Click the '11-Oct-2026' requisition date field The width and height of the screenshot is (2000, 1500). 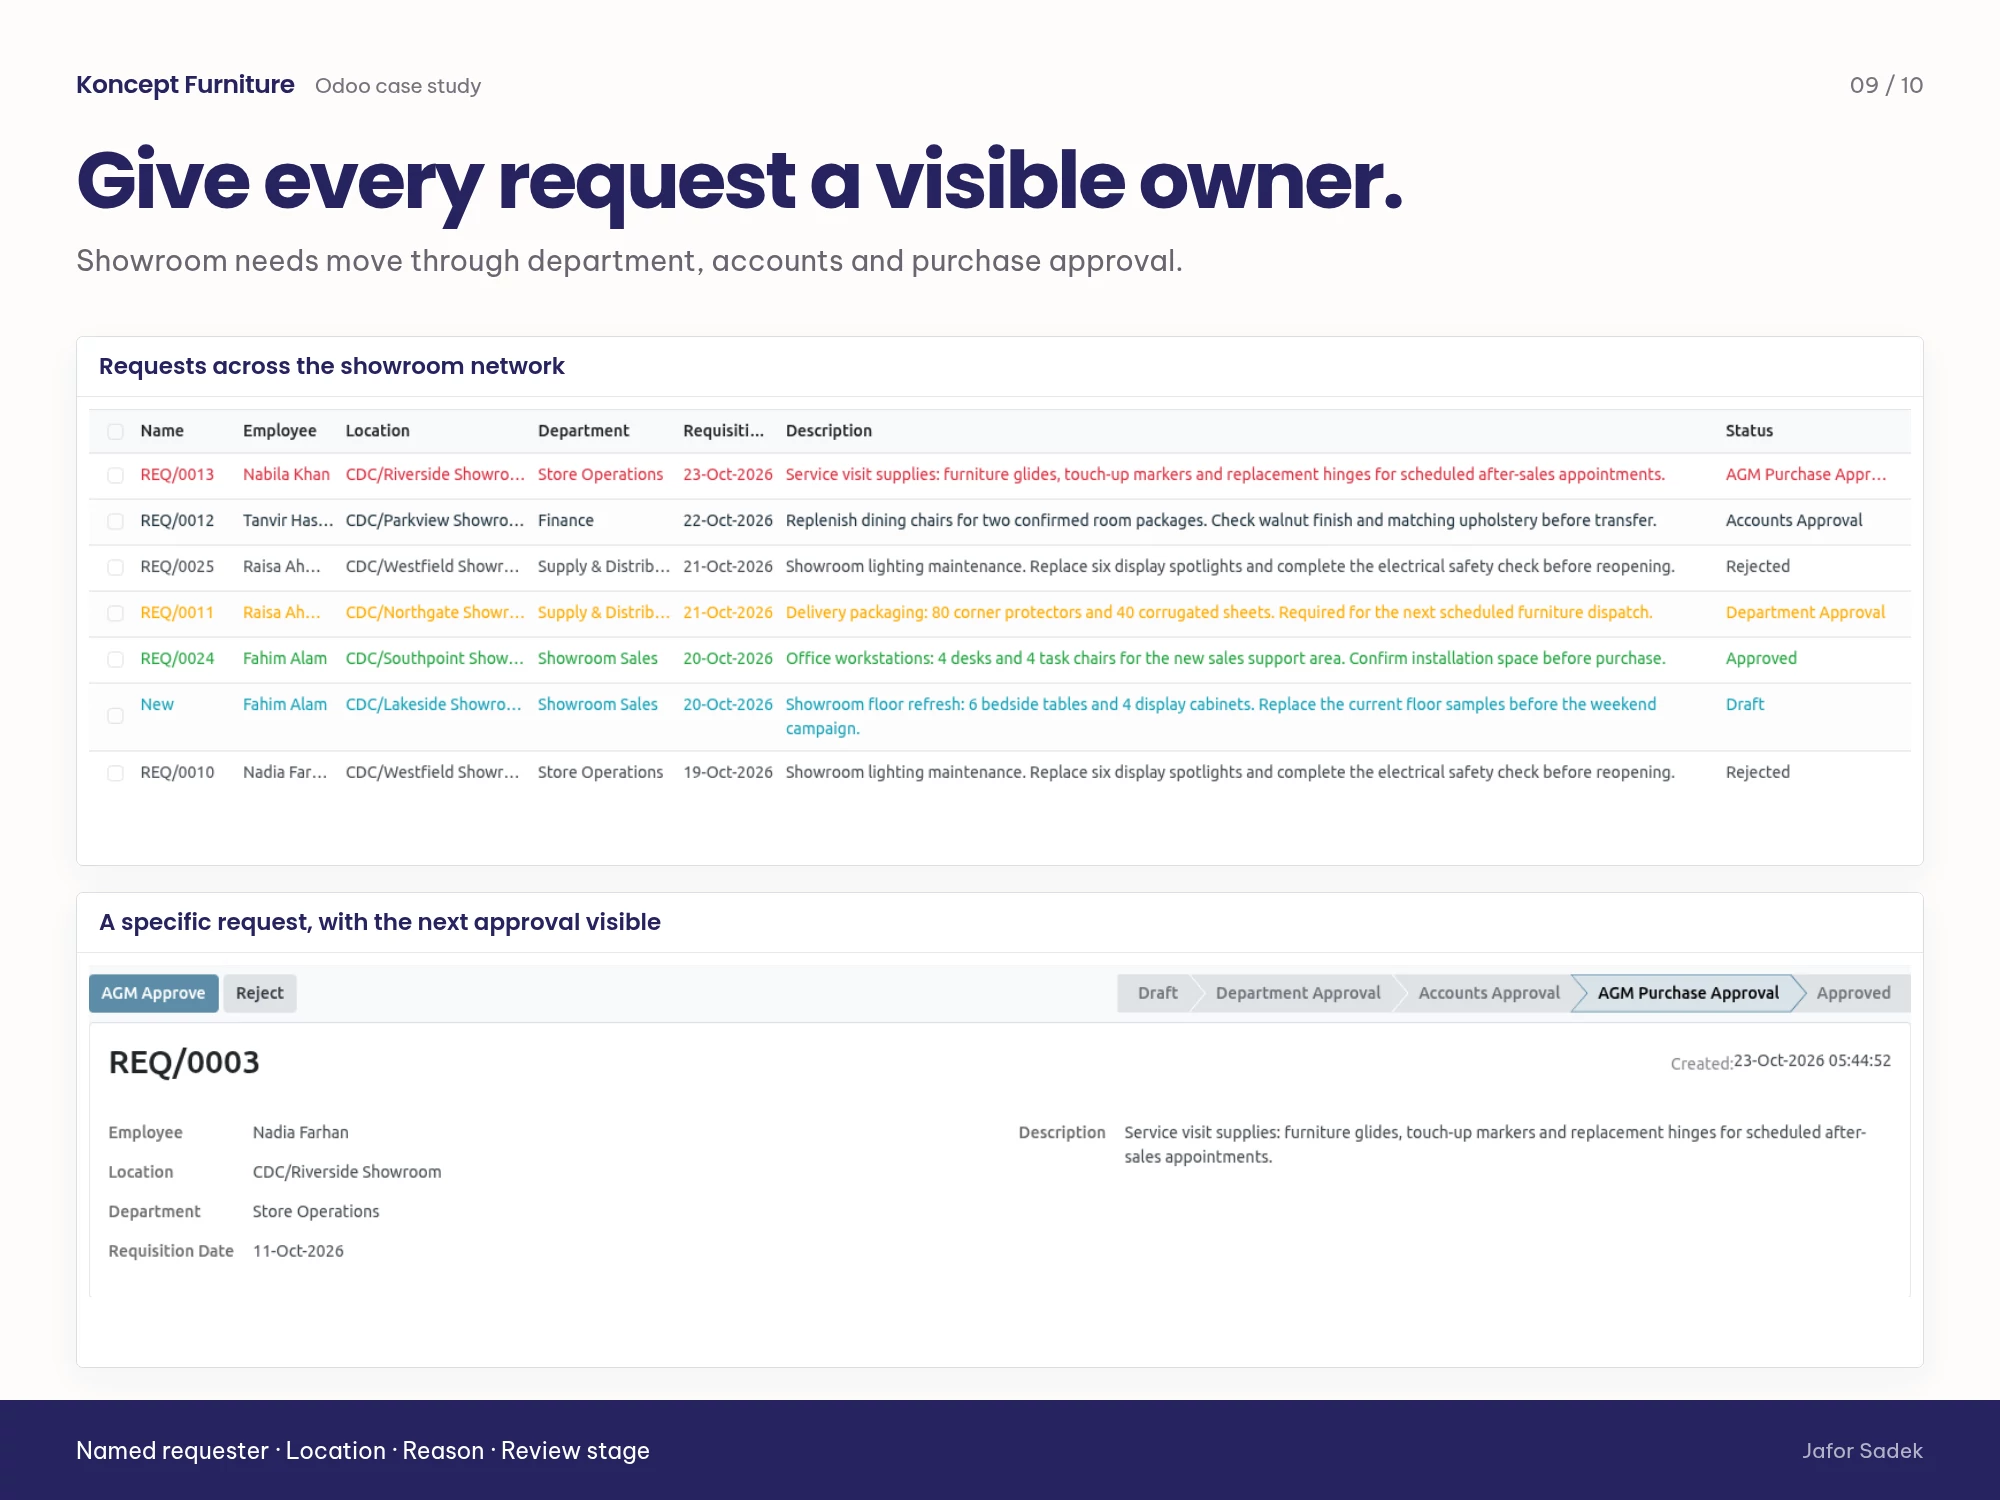pos(298,1251)
